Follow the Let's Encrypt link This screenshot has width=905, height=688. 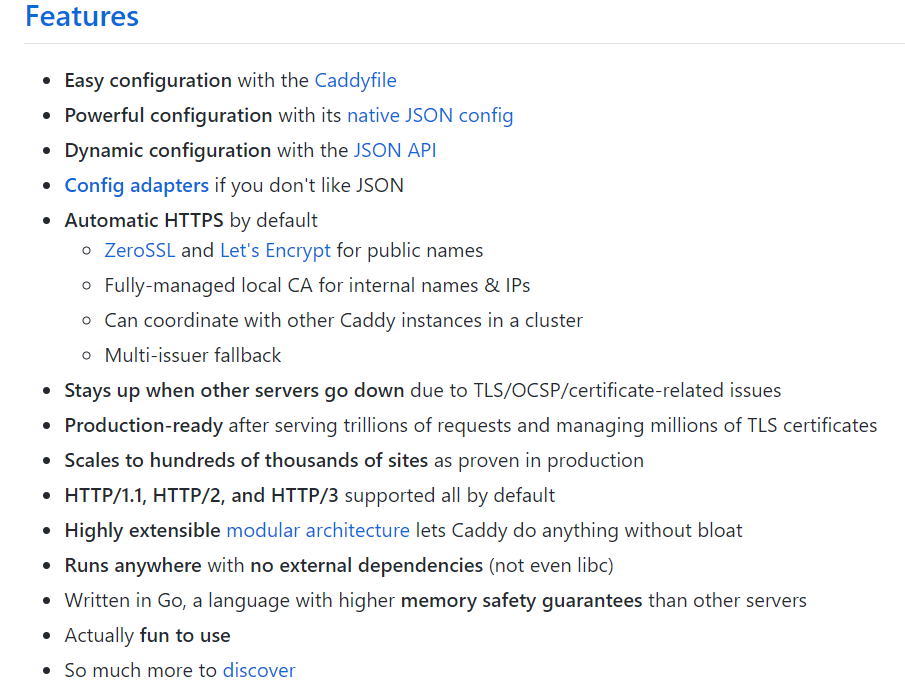[x=275, y=250]
